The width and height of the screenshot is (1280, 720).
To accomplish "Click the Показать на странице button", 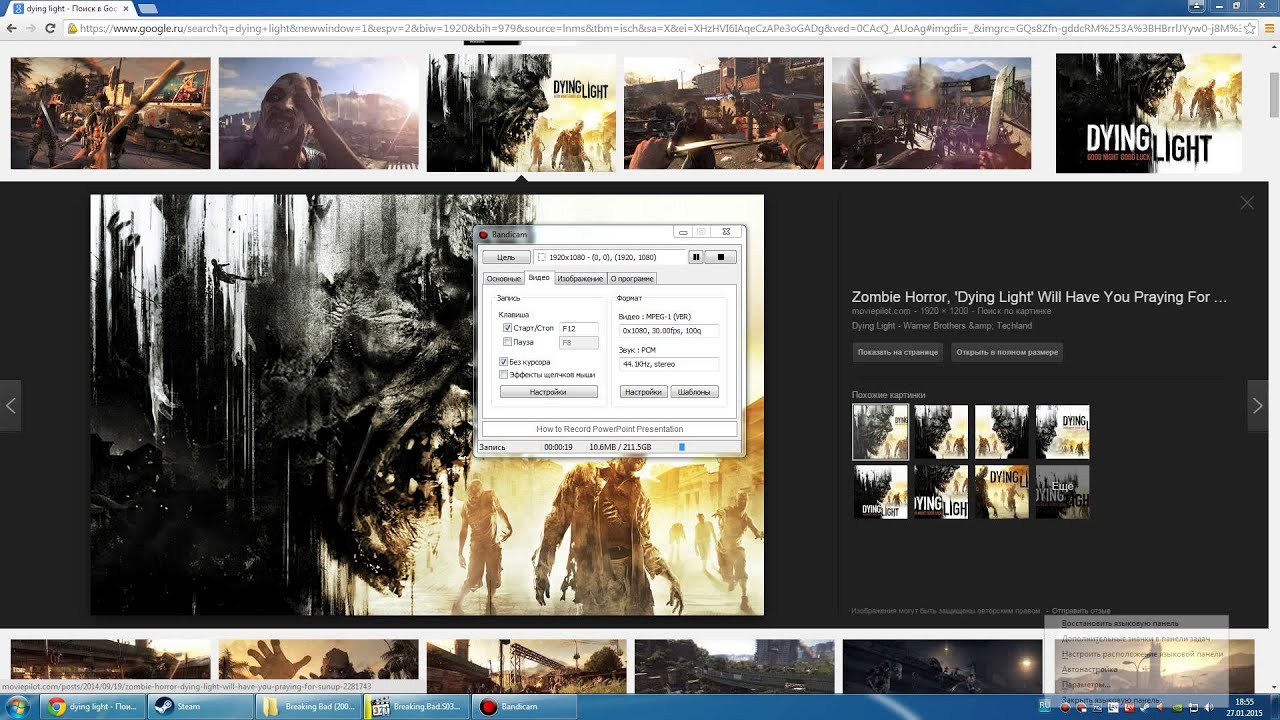I will 898,352.
